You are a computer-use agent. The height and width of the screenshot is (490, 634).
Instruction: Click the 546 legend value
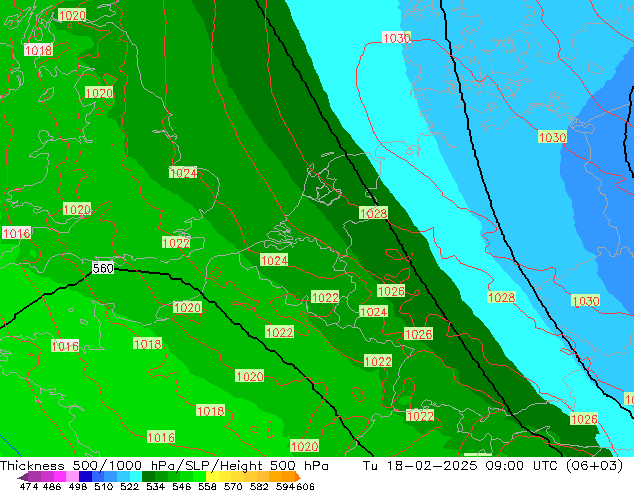182,486
